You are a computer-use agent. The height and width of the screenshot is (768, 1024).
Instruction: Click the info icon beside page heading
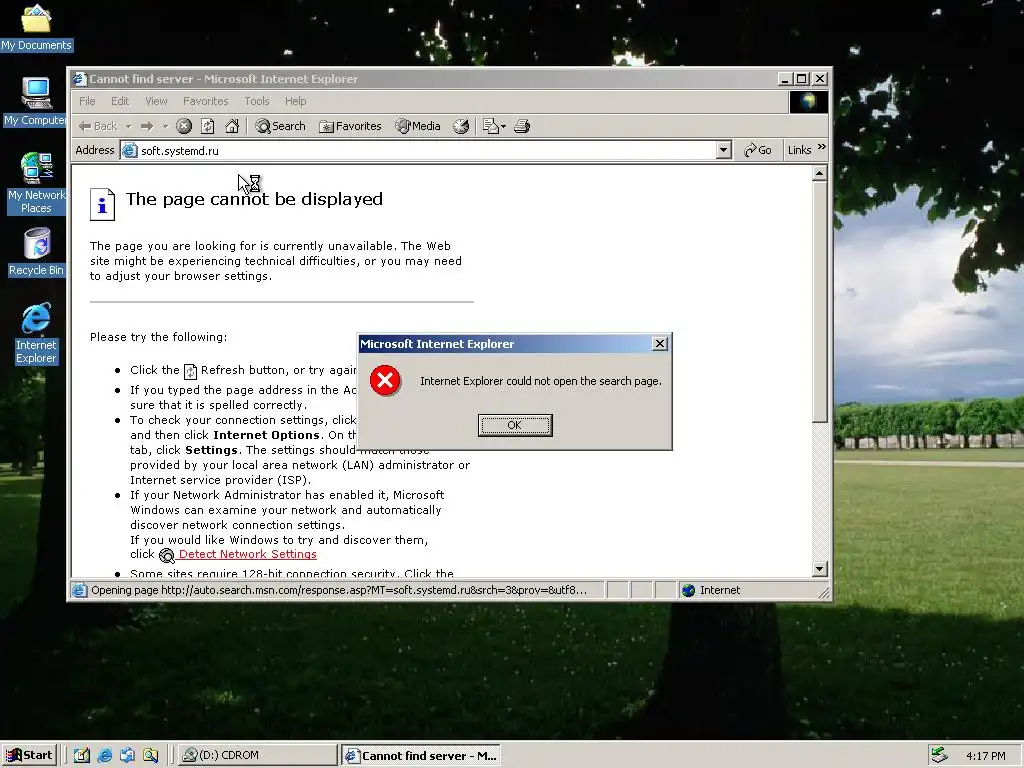102,204
